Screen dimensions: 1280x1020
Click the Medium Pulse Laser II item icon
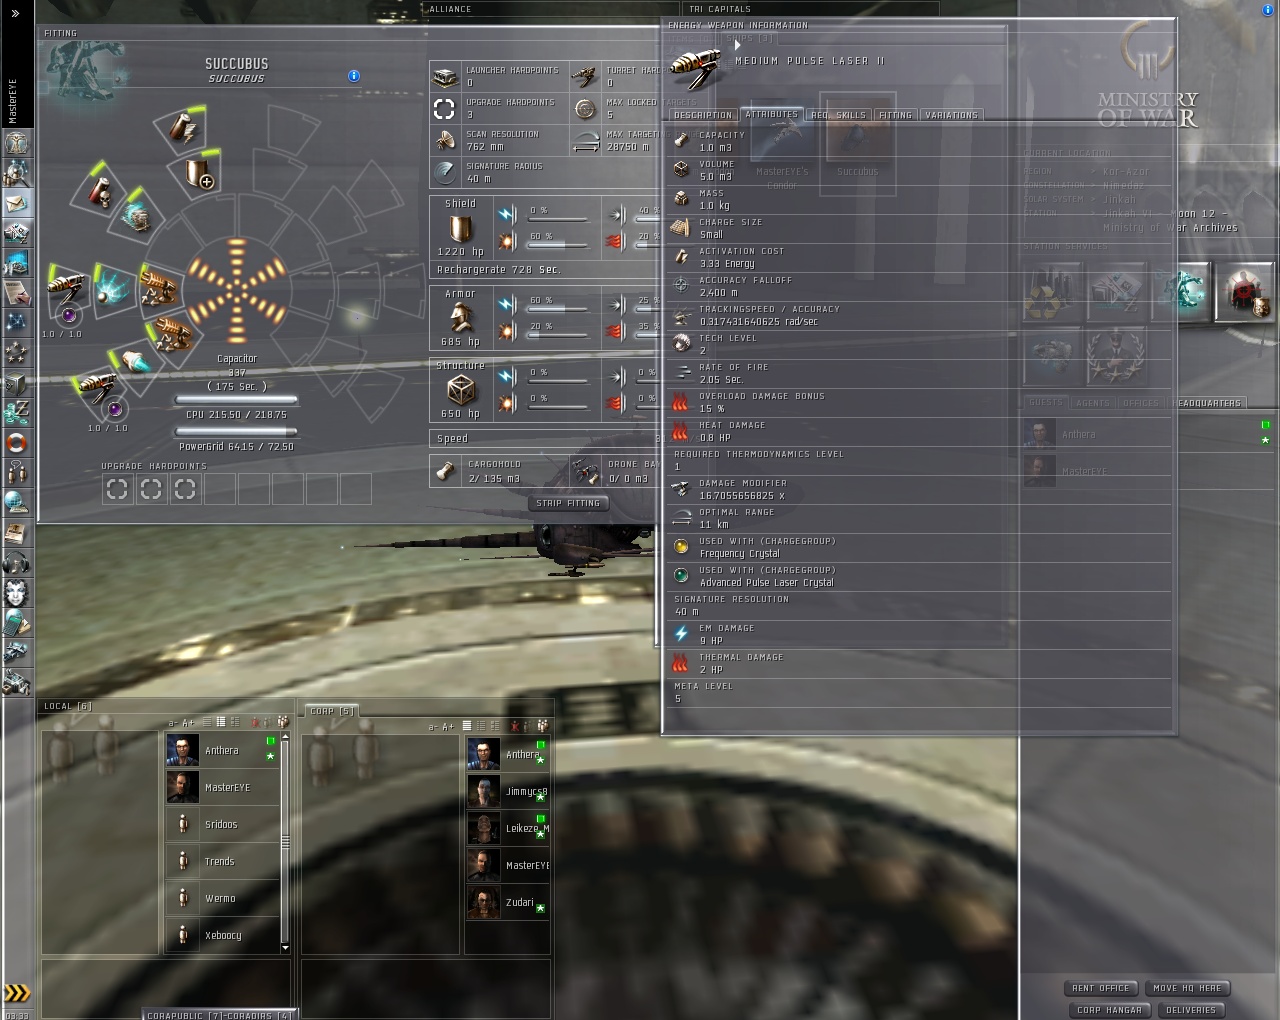[696, 68]
